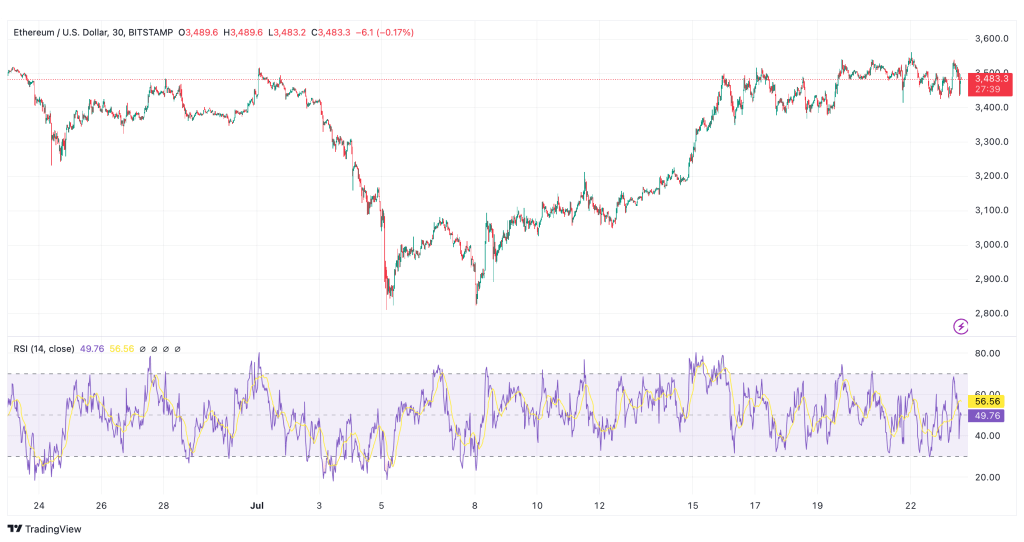
Task: Click the 3,600.0 price axis label
Action: [x=991, y=39]
